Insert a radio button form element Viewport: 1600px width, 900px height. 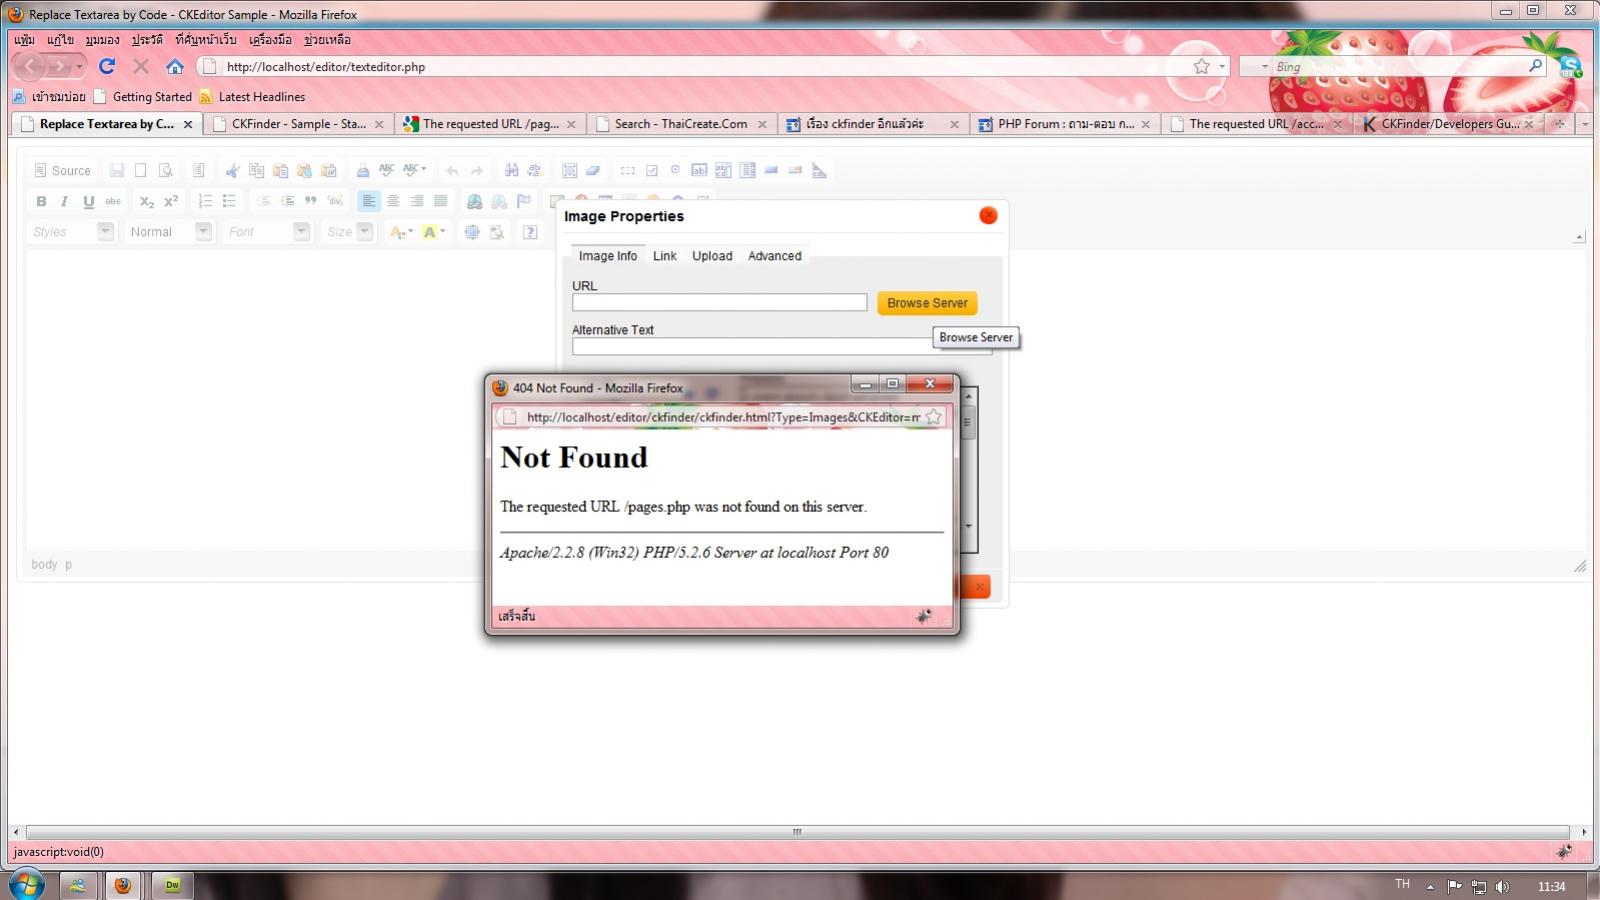pos(675,171)
